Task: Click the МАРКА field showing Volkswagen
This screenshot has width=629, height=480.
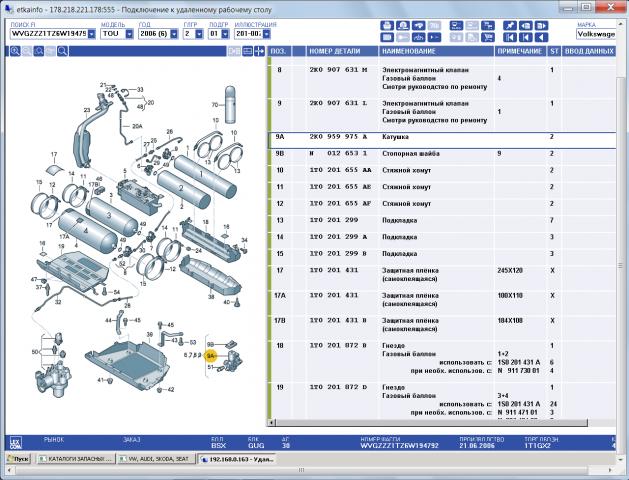Action: pyautogui.click(x=596, y=34)
